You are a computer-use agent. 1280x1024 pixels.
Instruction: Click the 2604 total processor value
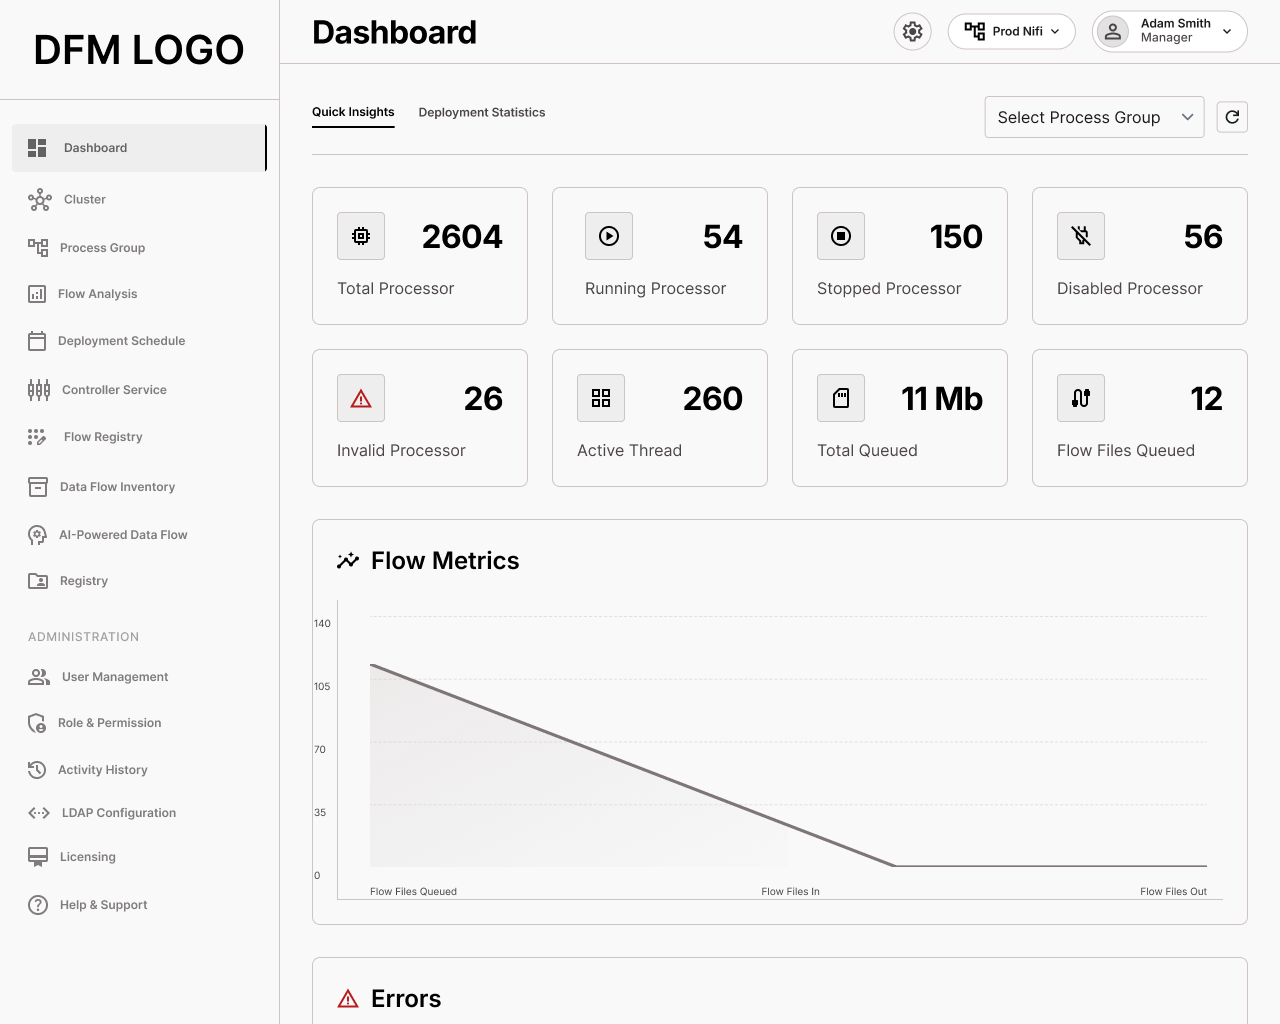click(462, 236)
